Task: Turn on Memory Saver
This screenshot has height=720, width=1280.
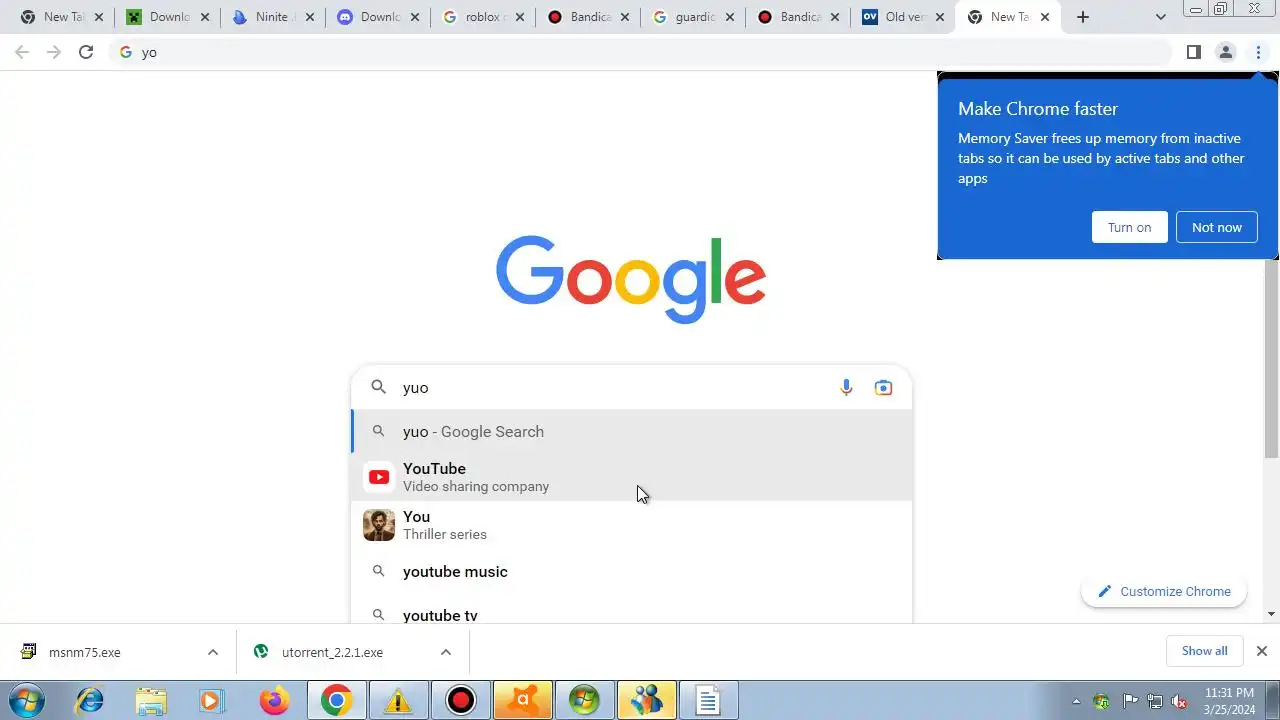Action: tap(1129, 227)
